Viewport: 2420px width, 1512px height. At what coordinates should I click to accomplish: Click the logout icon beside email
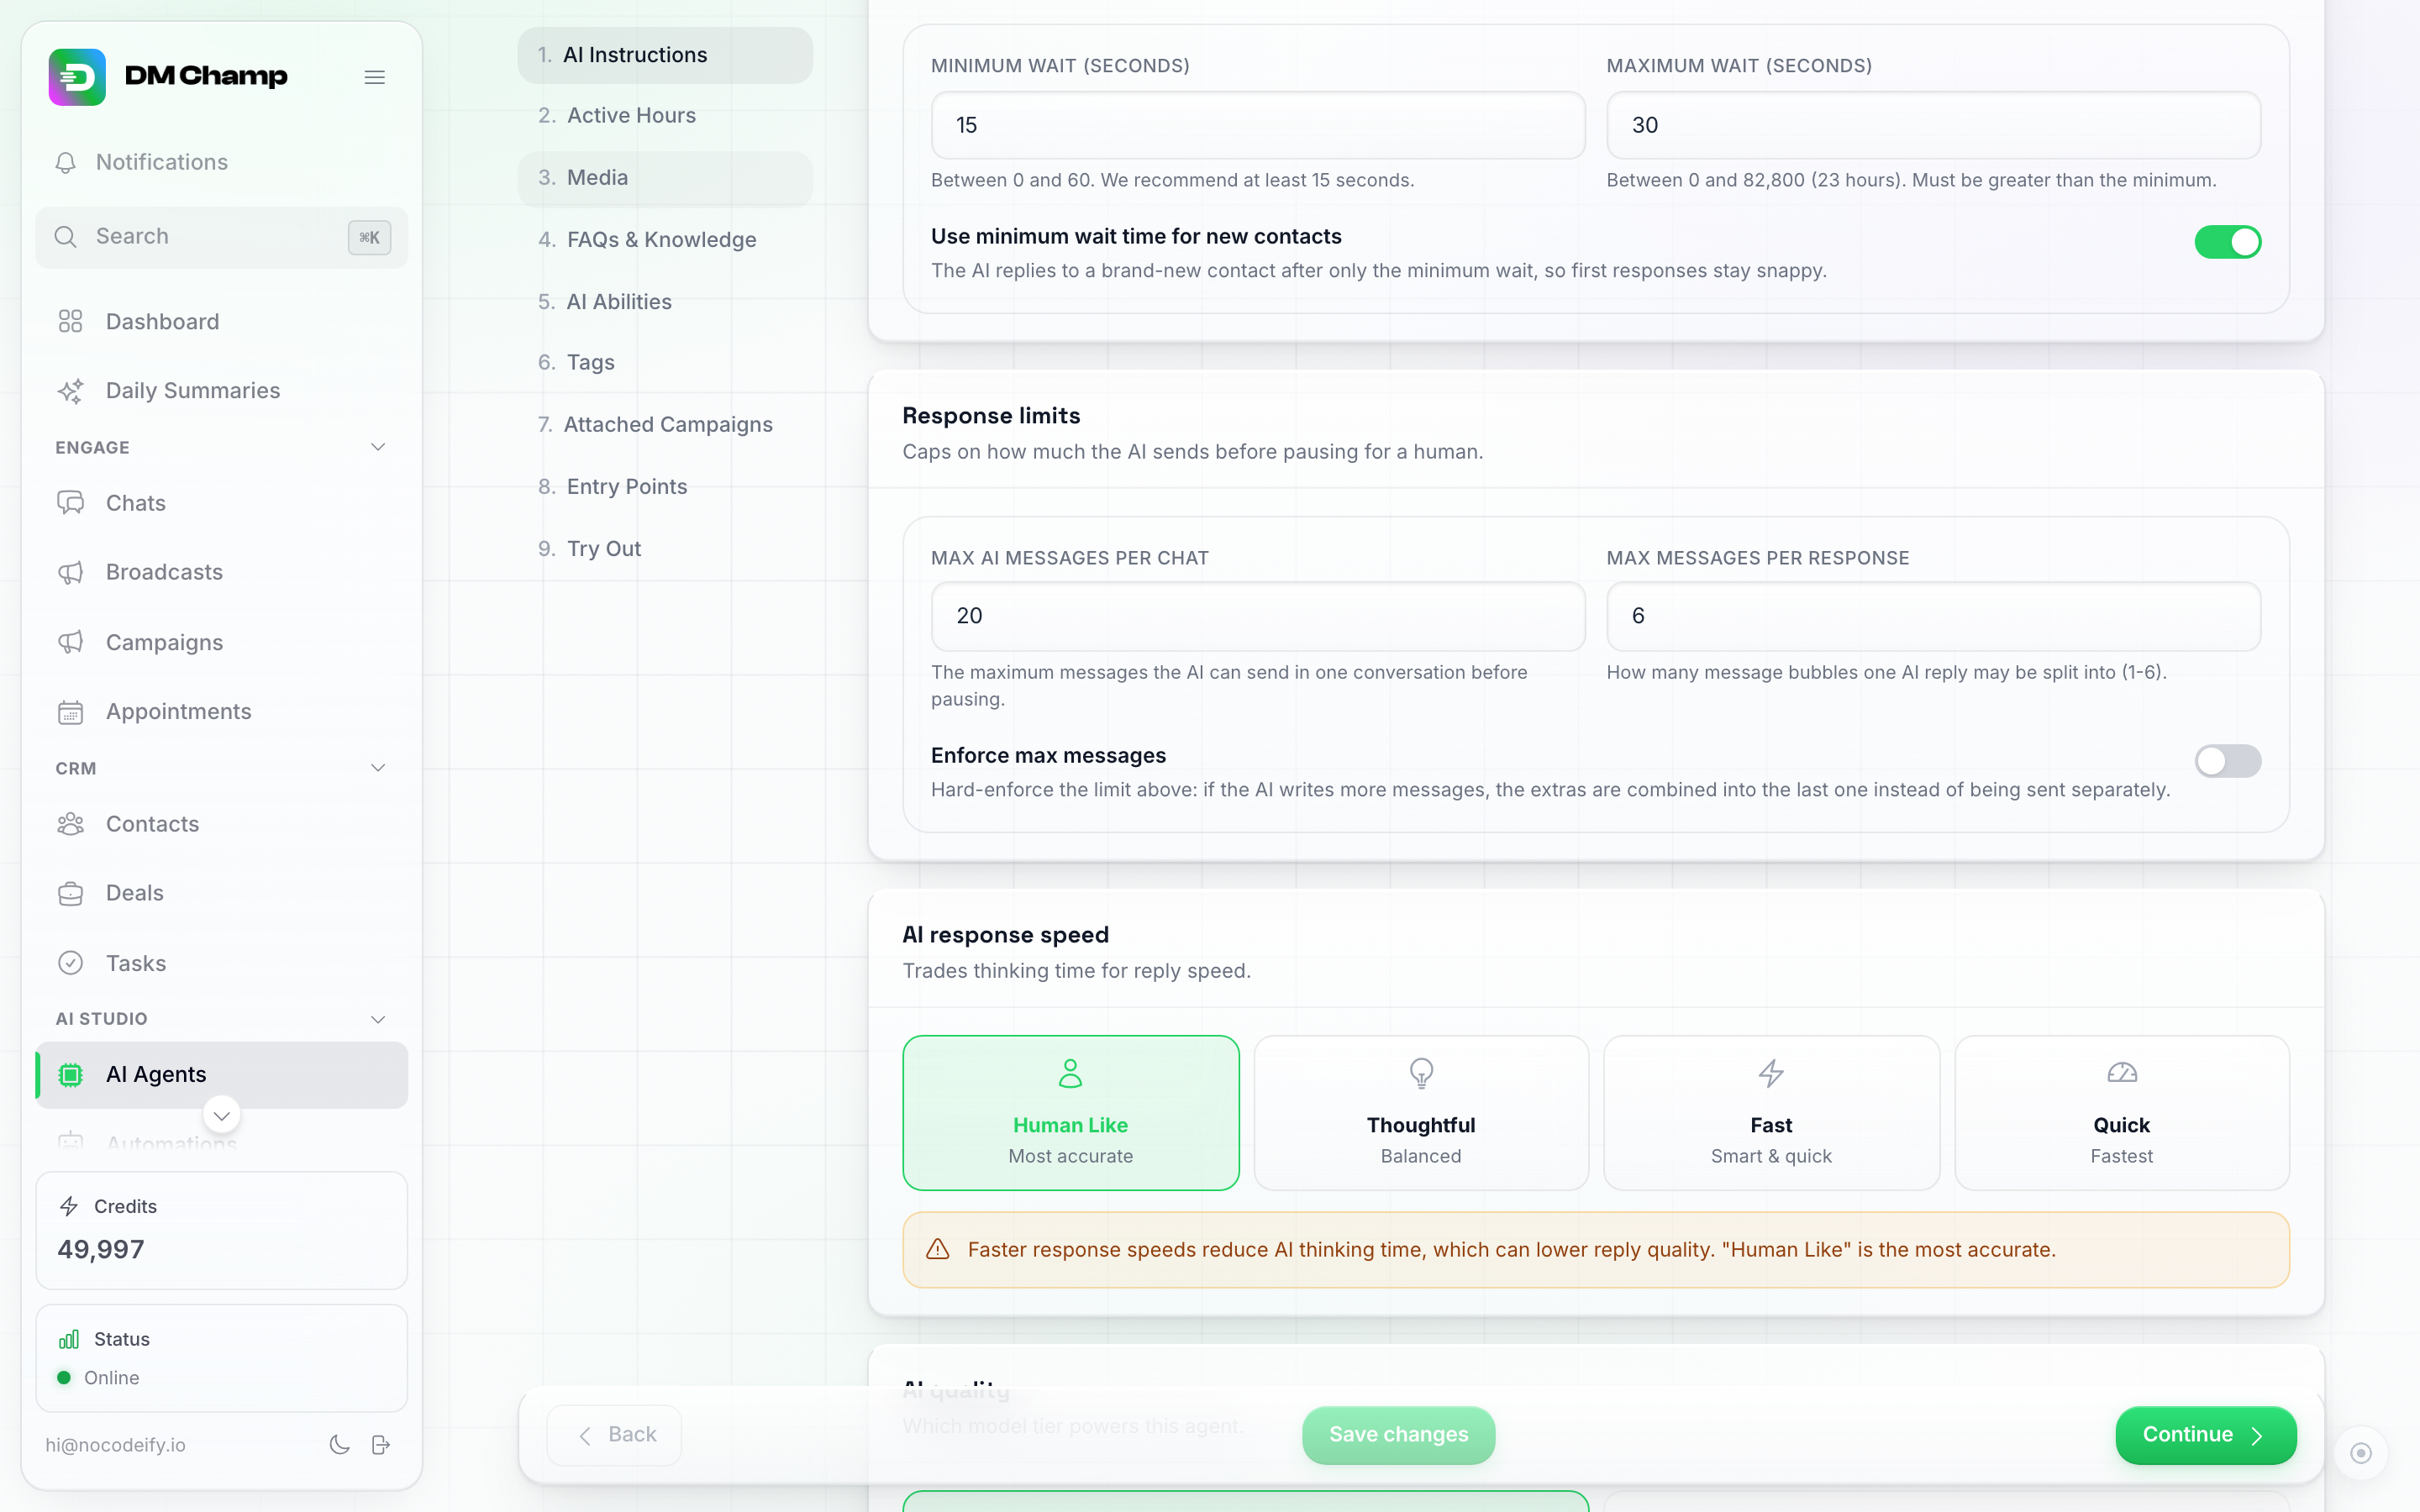[x=381, y=1445]
